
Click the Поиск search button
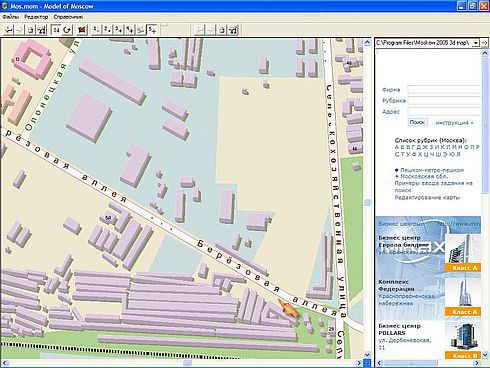pos(417,122)
